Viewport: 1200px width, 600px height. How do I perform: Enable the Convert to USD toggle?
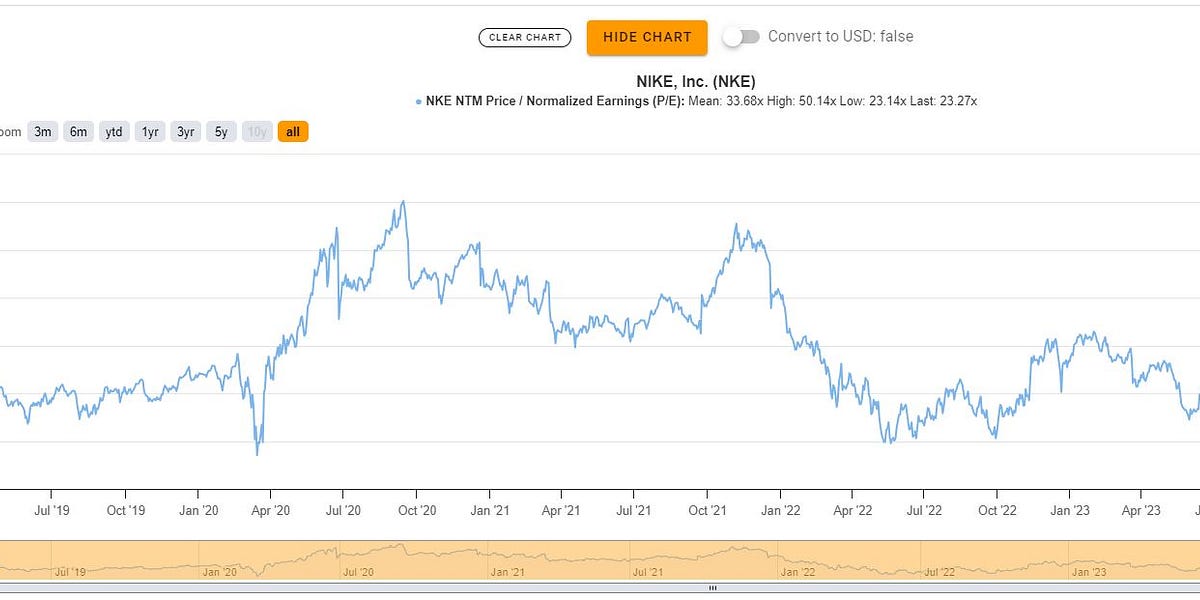[x=741, y=35]
